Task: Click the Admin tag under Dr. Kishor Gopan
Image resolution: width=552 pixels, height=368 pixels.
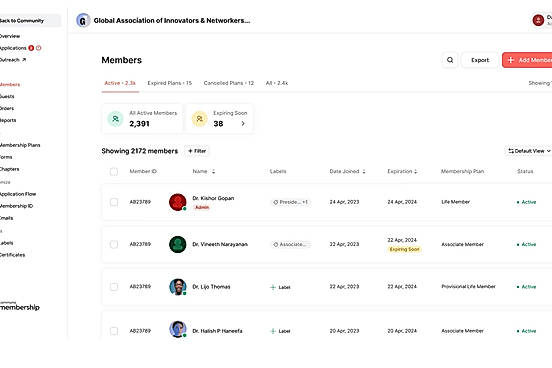Action: 202,207
